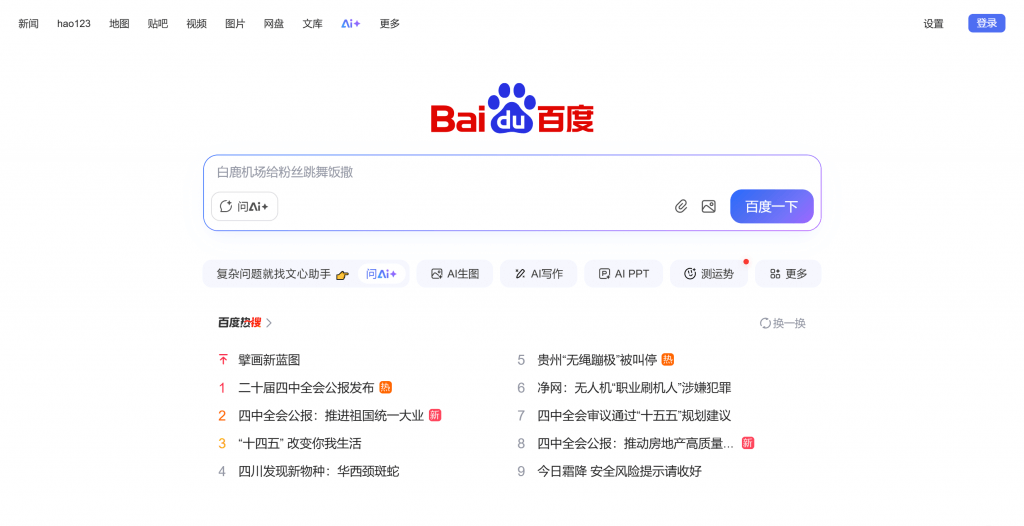Open the AI生图 image generation tool

(455, 274)
